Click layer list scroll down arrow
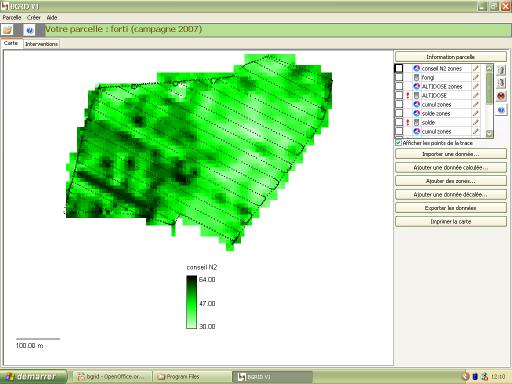This screenshot has height=384, width=512. pos(489,134)
